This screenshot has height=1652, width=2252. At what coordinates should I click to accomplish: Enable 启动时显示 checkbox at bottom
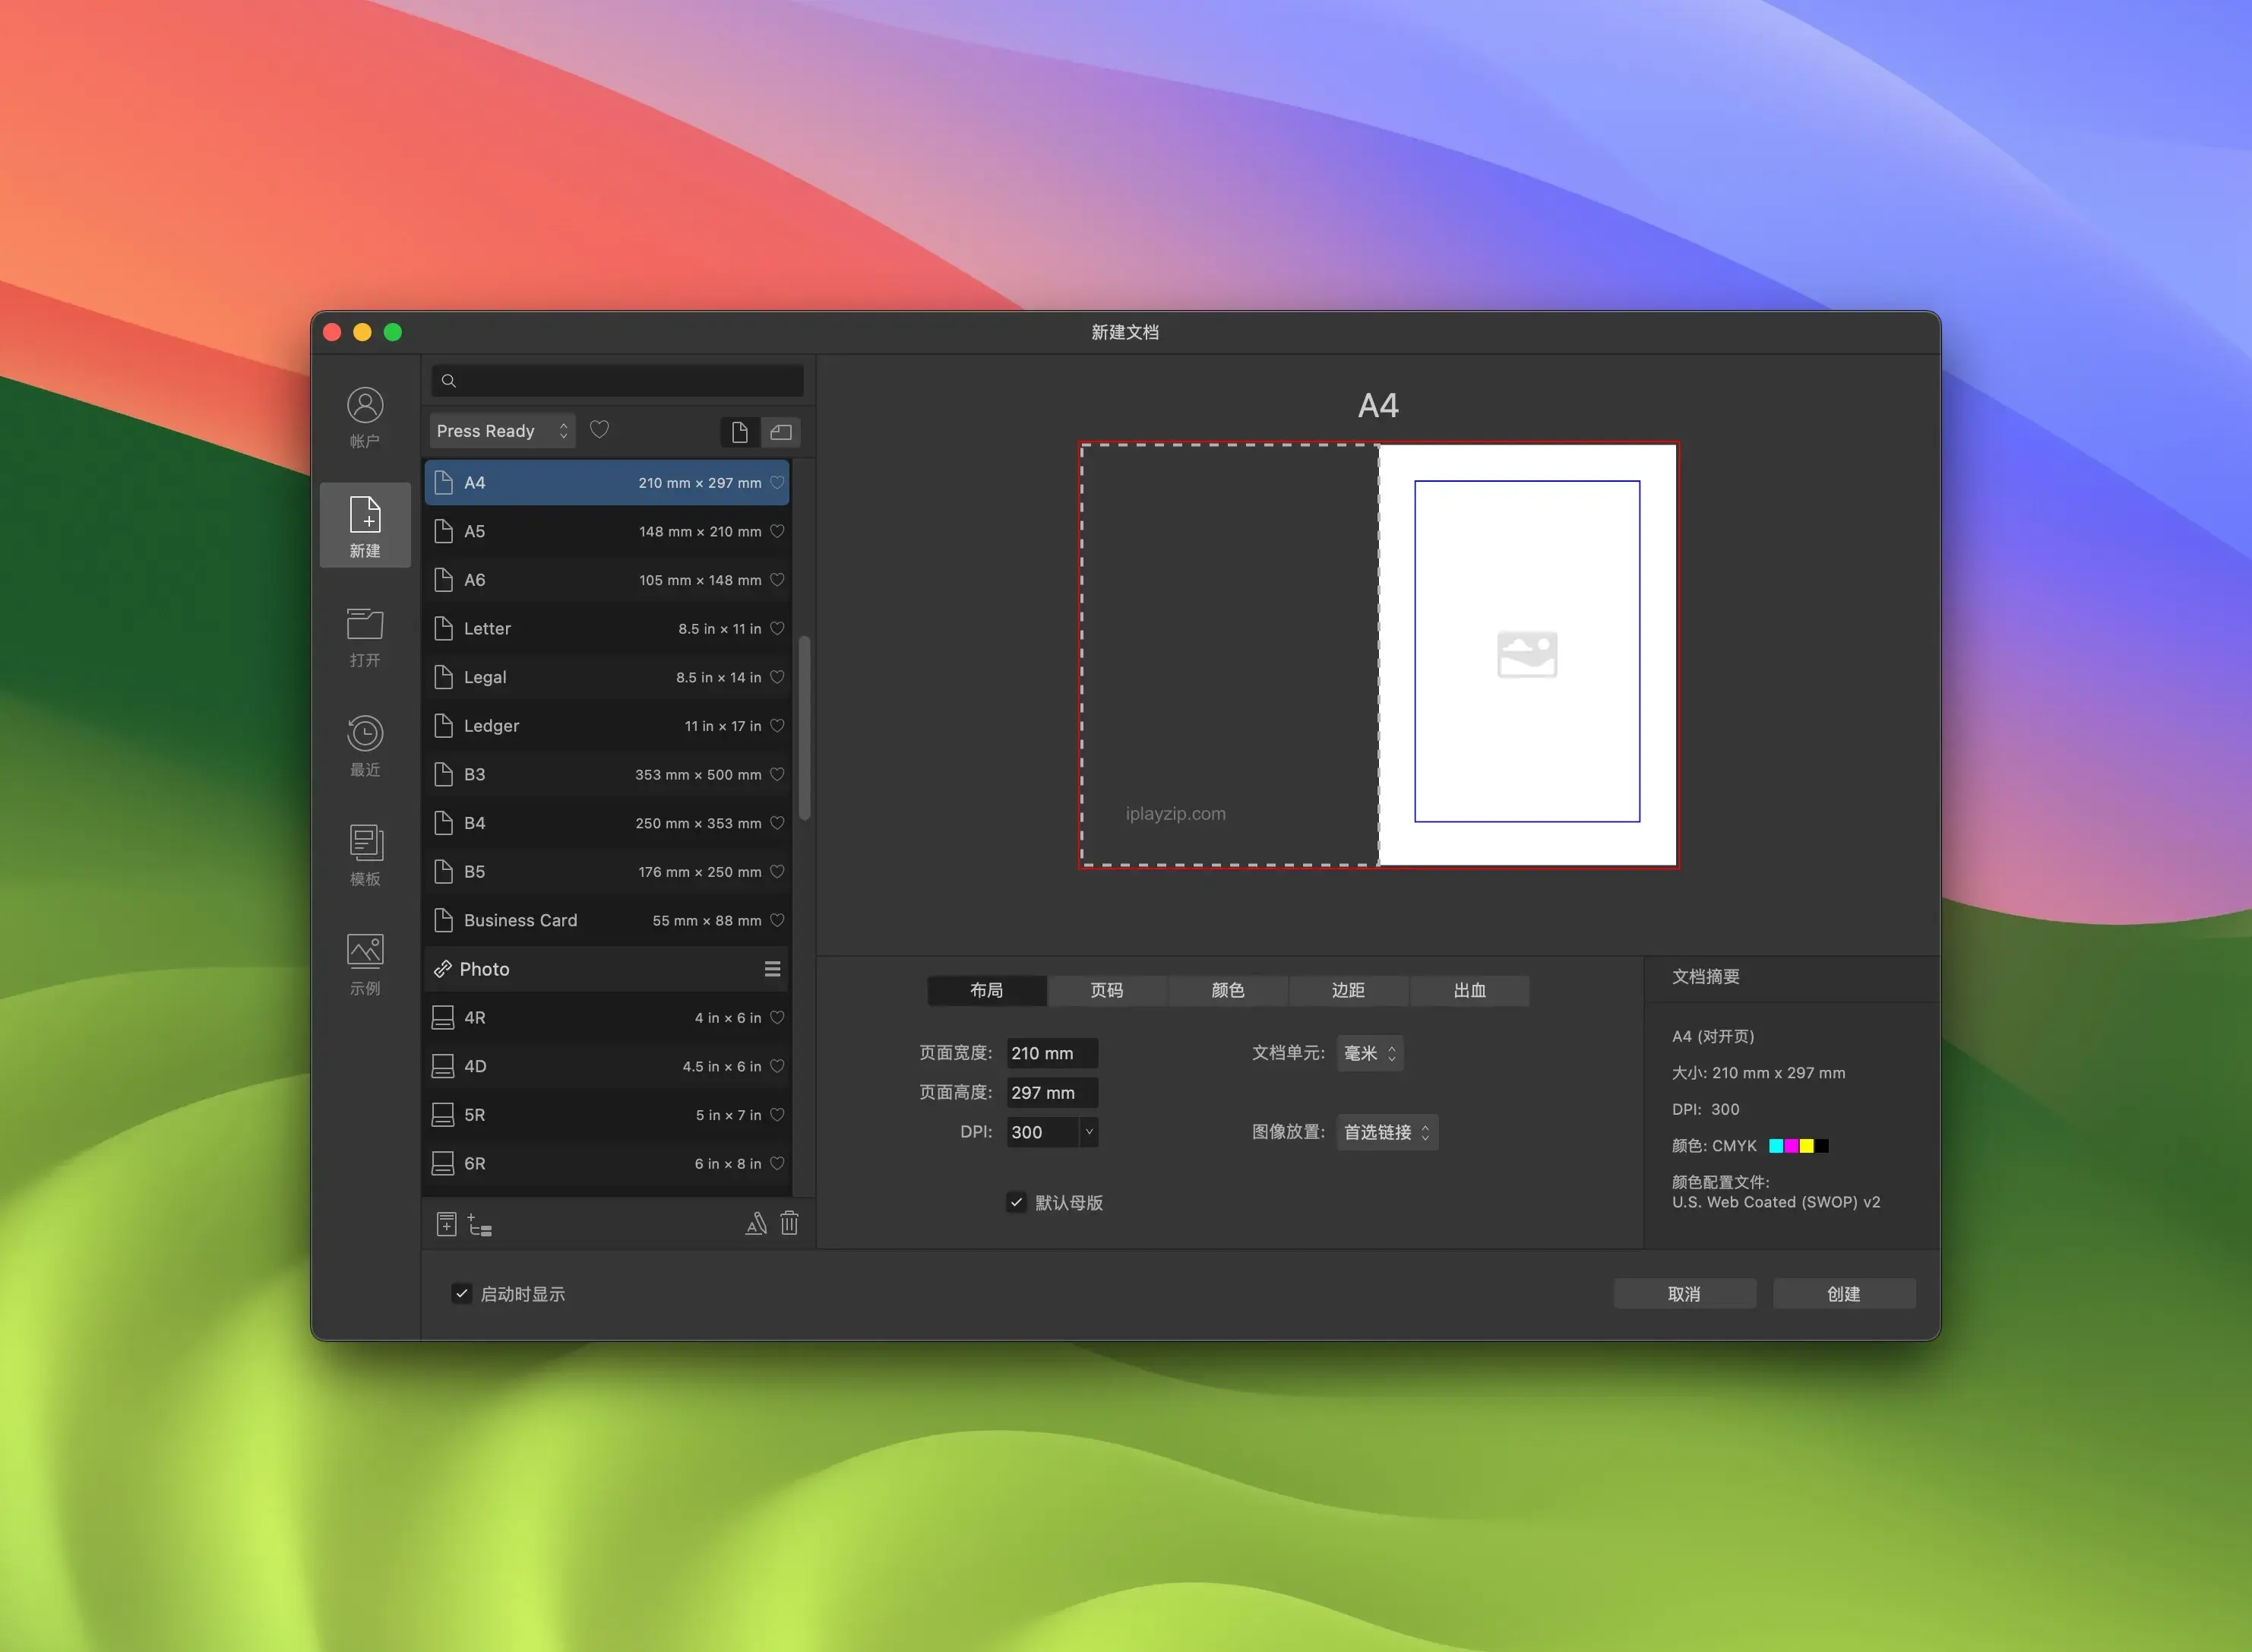point(458,1293)
